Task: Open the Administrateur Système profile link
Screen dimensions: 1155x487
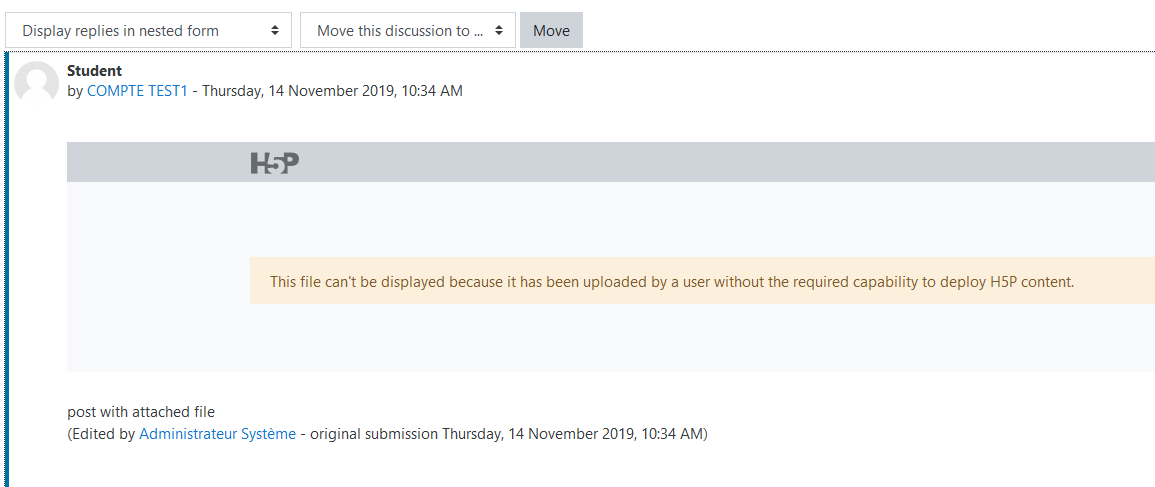Action: coord(217,434)
